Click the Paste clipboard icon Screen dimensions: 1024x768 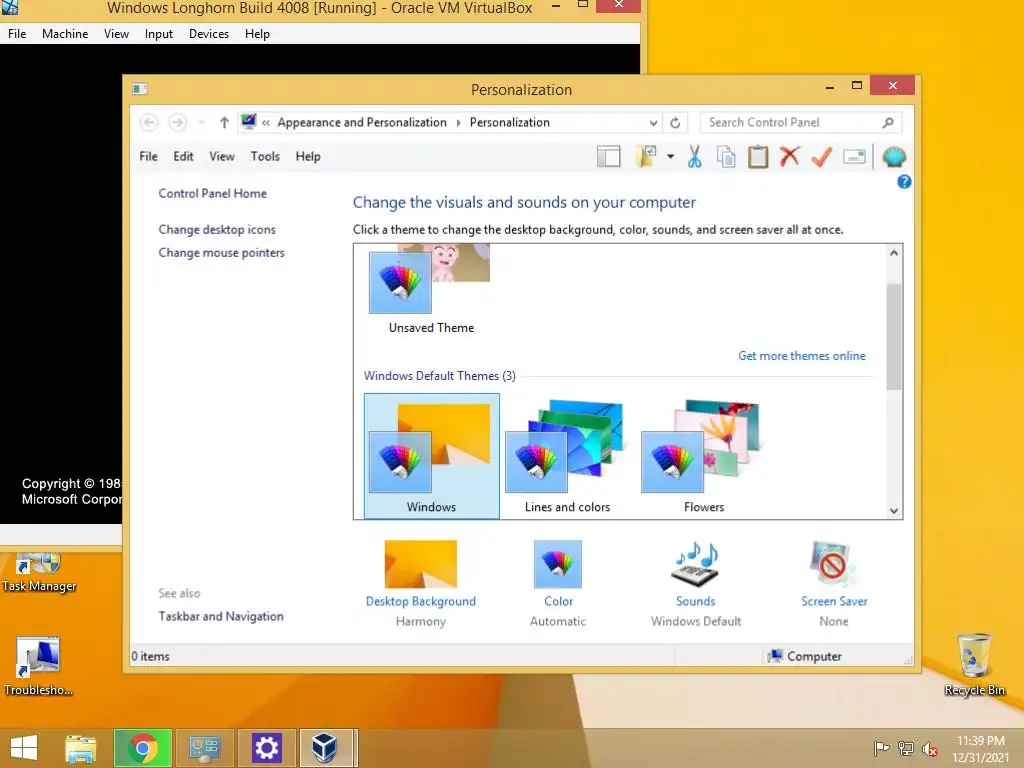758,157
